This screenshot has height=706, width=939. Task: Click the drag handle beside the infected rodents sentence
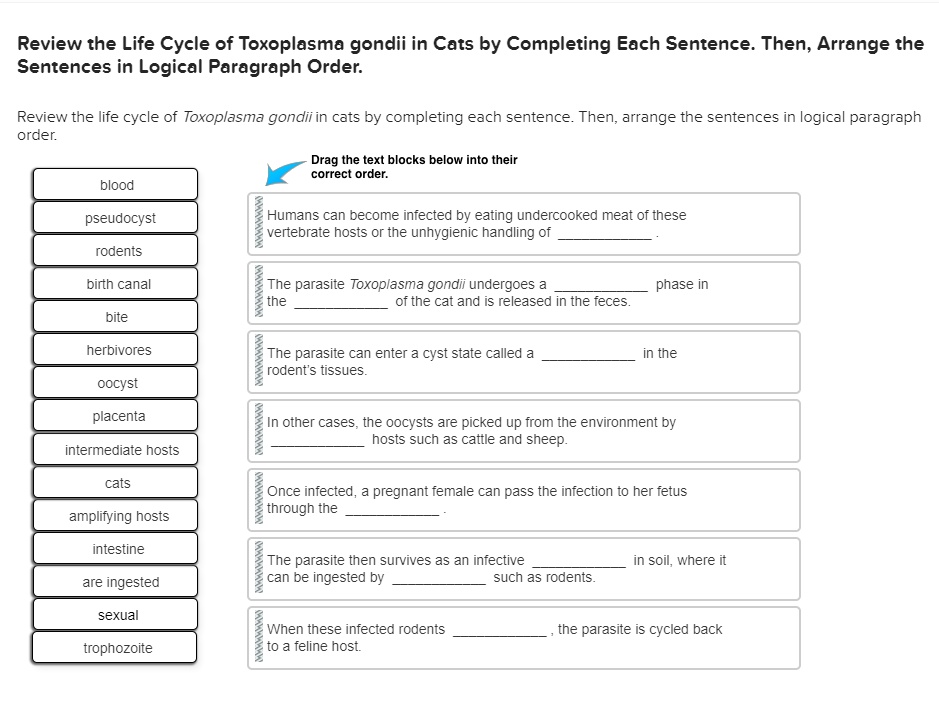click(258, 637)
